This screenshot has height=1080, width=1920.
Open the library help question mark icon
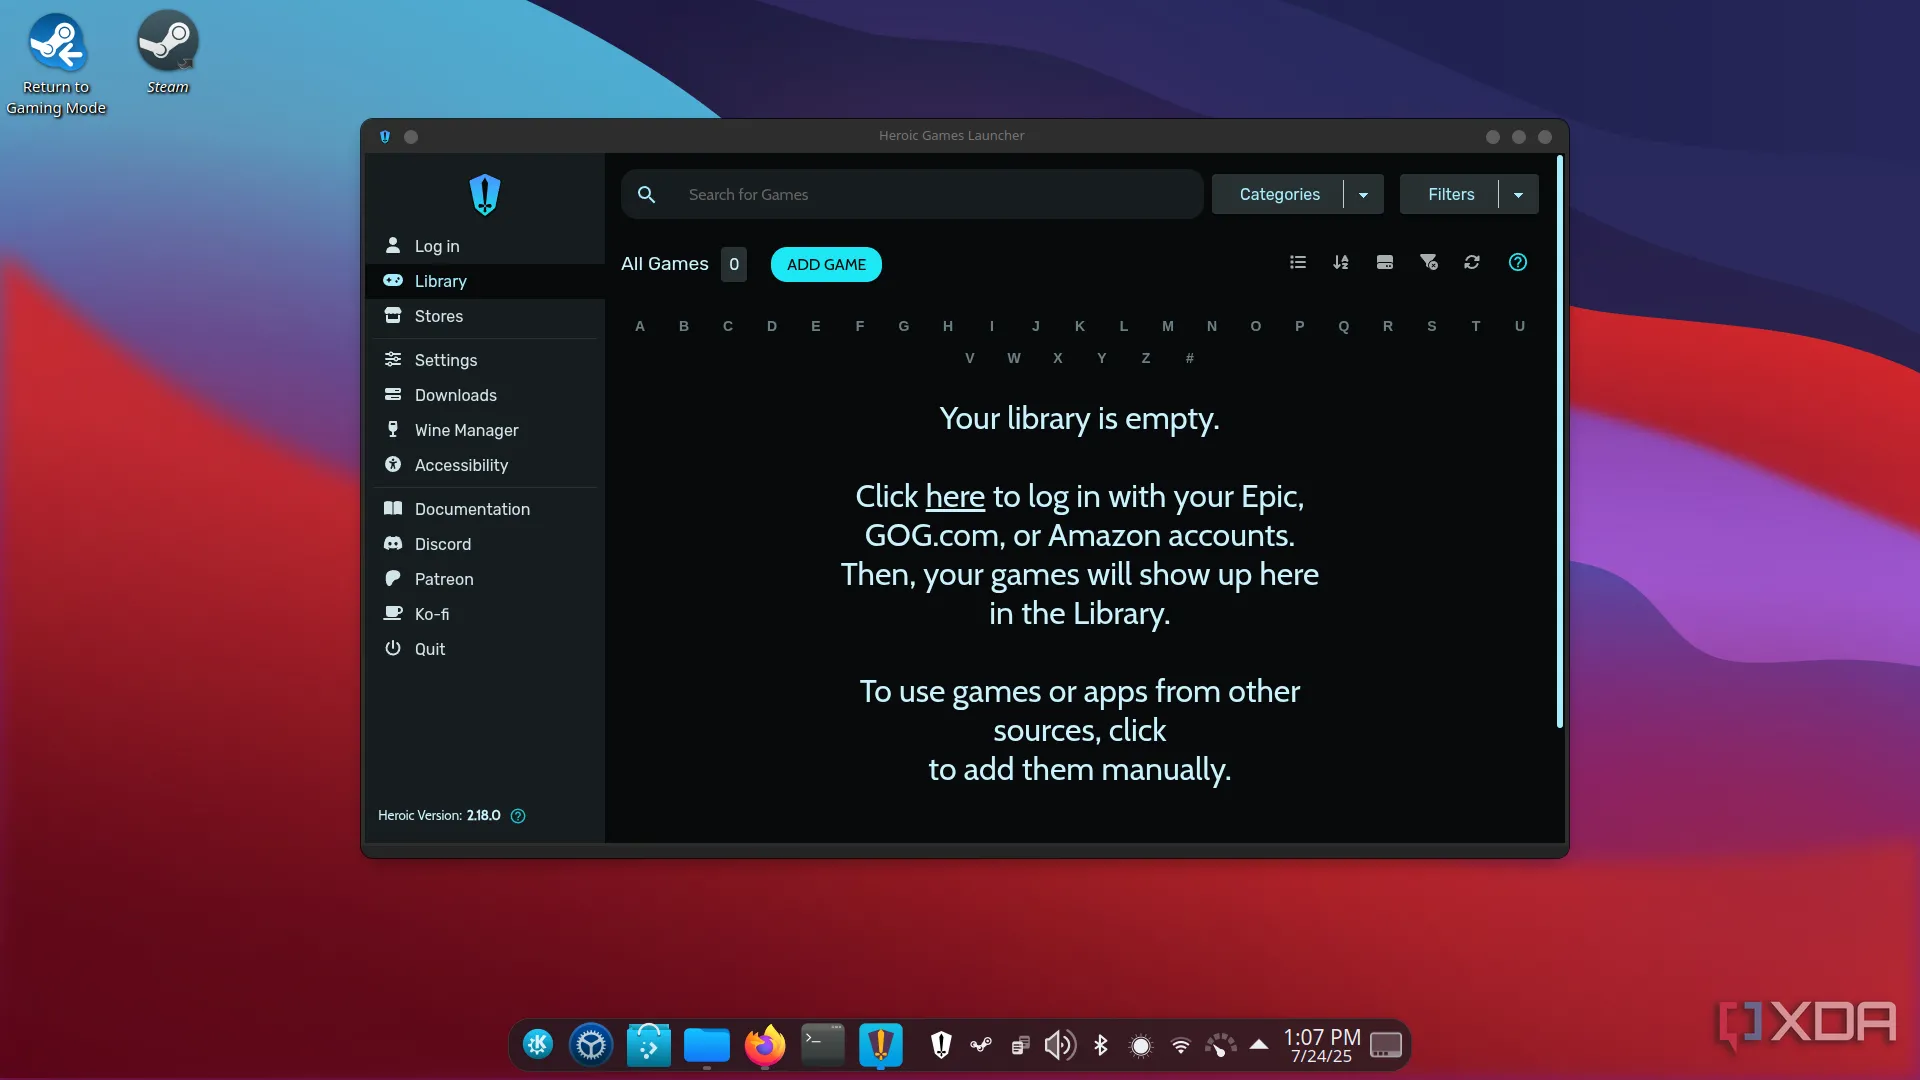(x=1518, y=262)
